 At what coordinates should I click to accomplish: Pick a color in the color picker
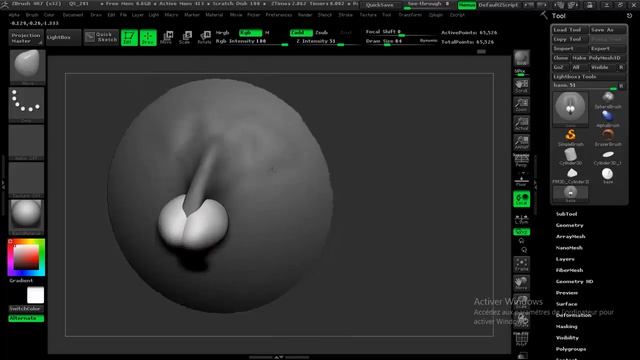[27, 258]
